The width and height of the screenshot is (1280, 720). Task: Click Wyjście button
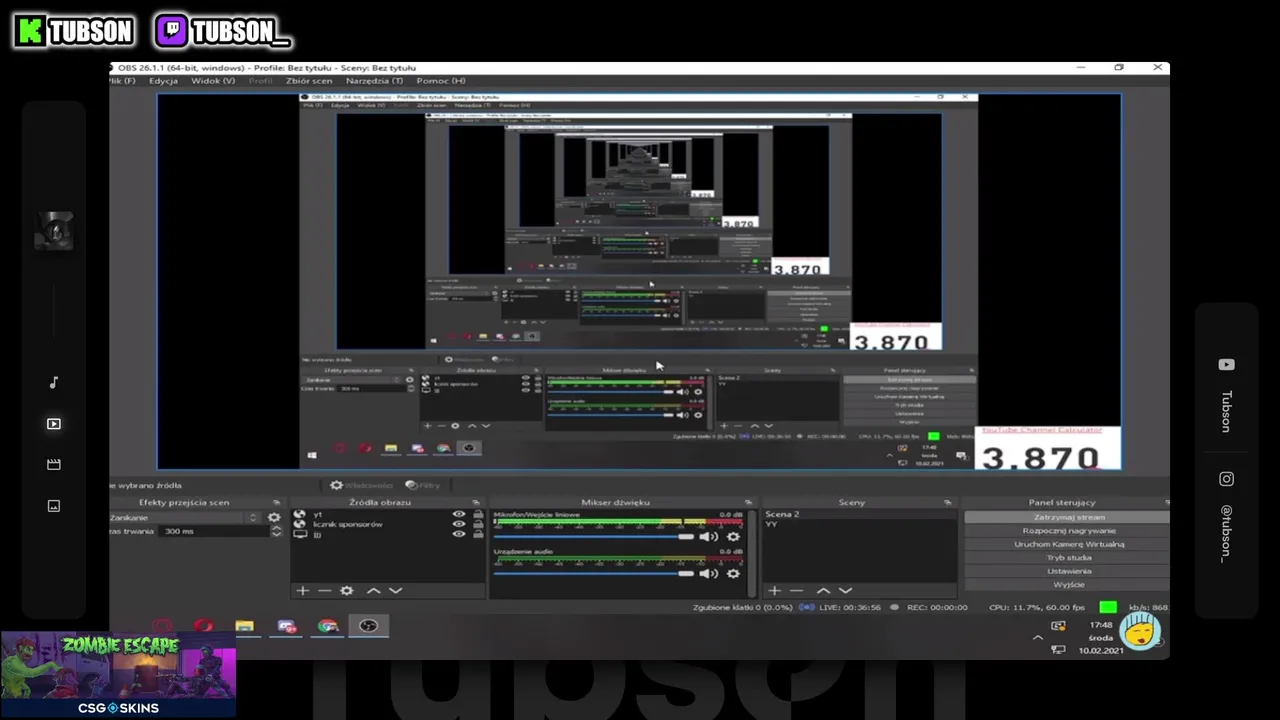coord(1069,584)
